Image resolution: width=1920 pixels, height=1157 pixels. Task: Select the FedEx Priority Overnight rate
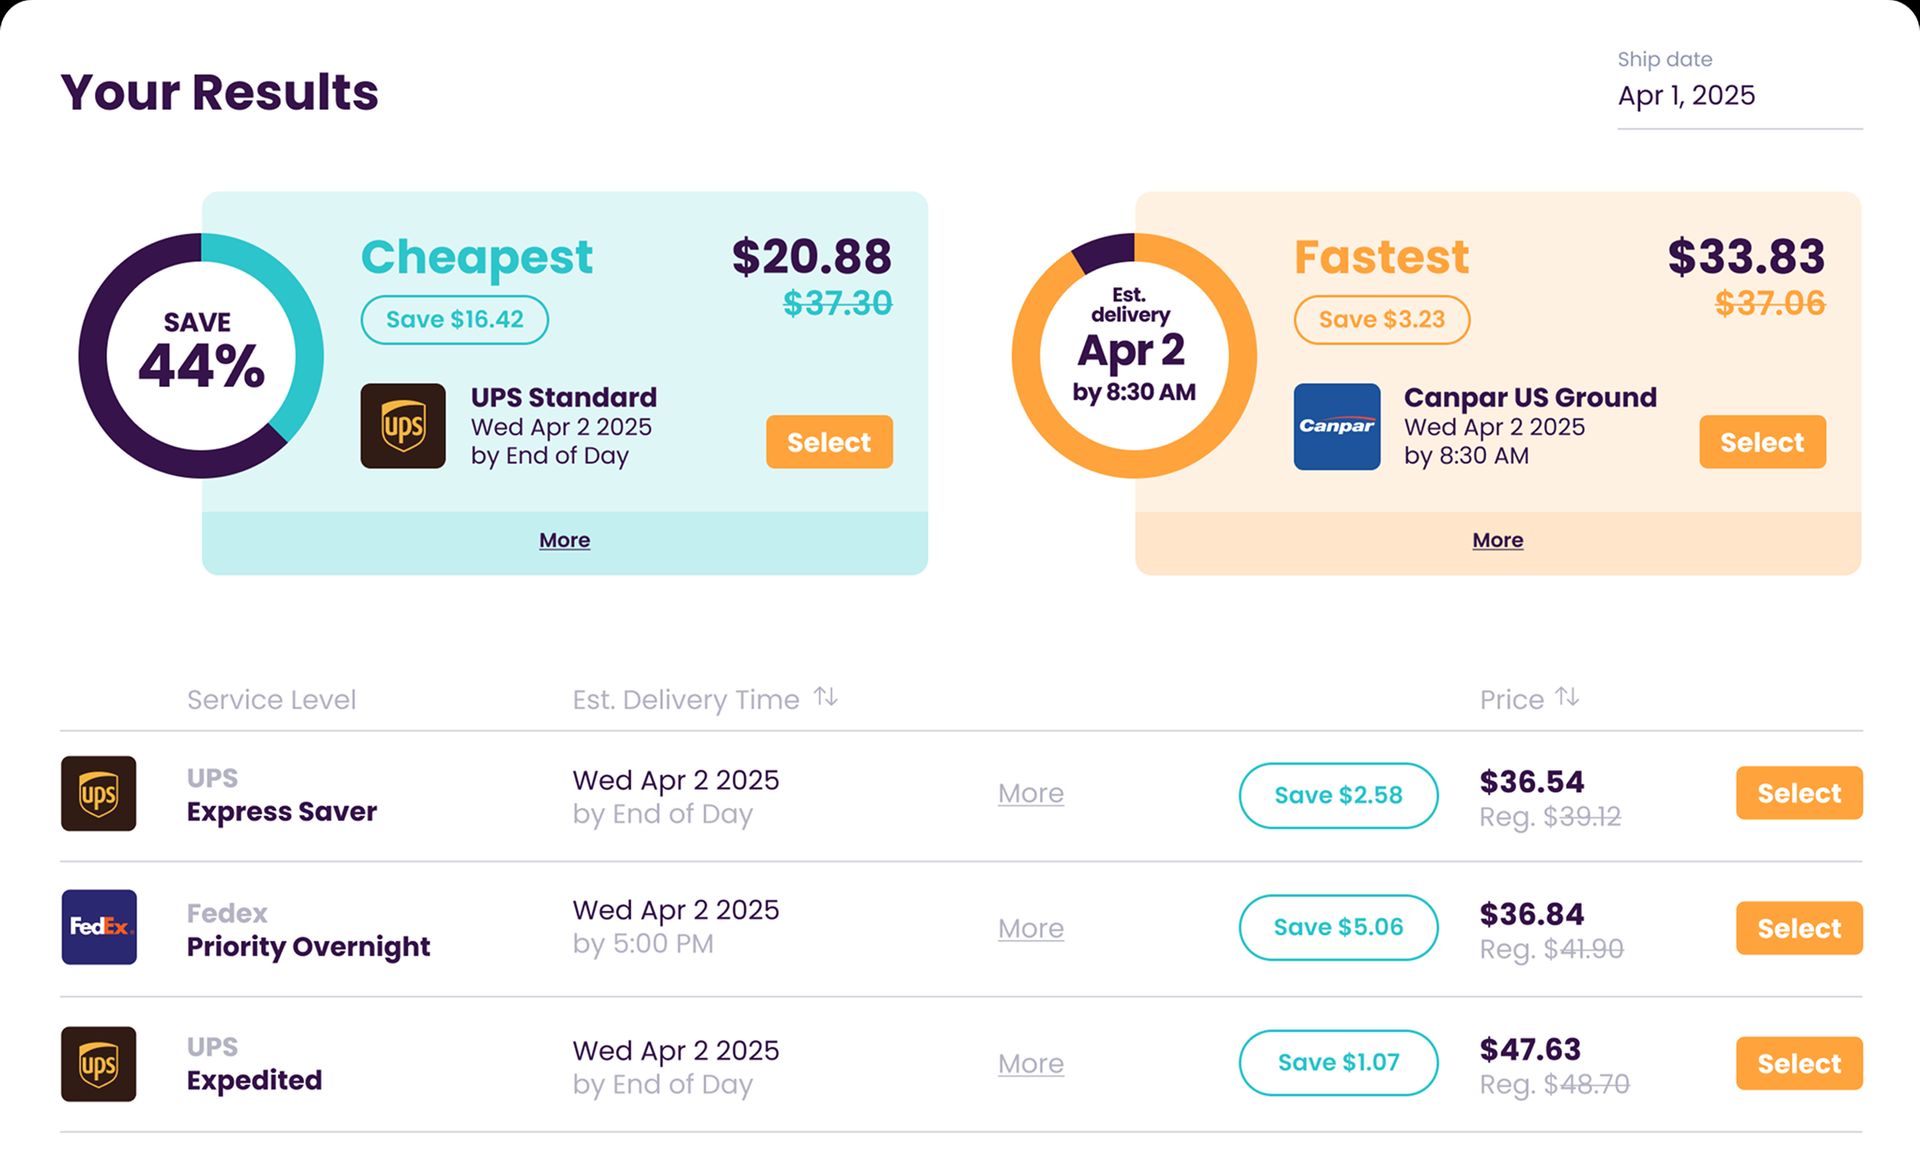[1798, 927]
